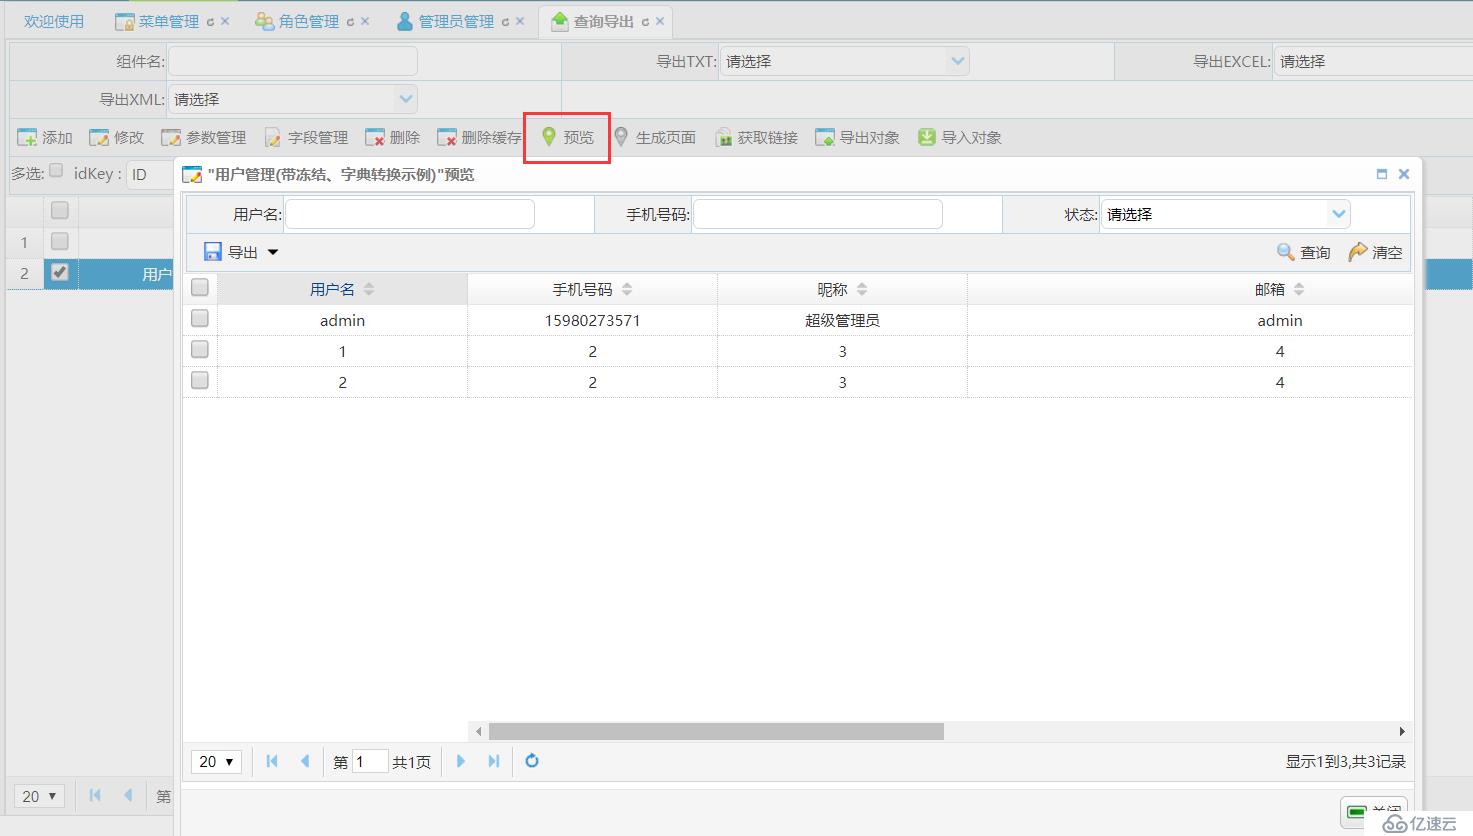Open 字段管理 field management
The width and height of the screenshot is (1473, 836).
[x=306, y=137]
